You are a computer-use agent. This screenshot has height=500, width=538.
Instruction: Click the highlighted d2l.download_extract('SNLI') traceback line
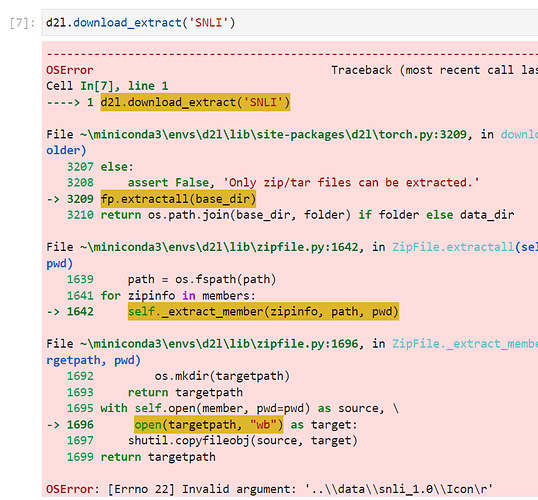point(195,102)
